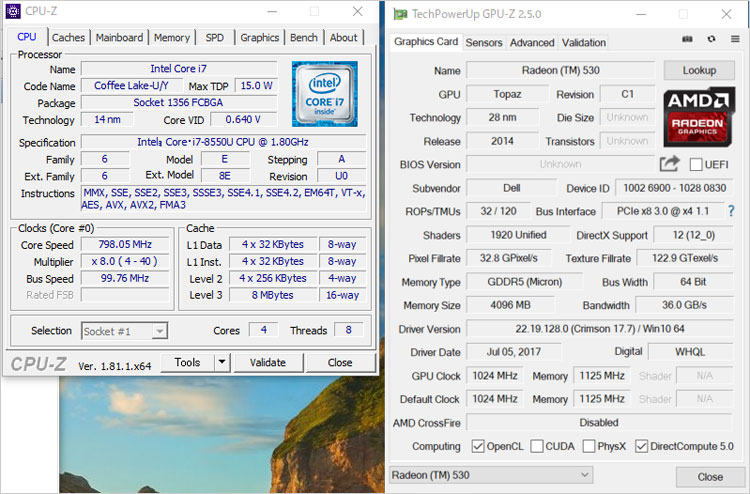Click the GPU-Z refresh icon

point(711,39)
